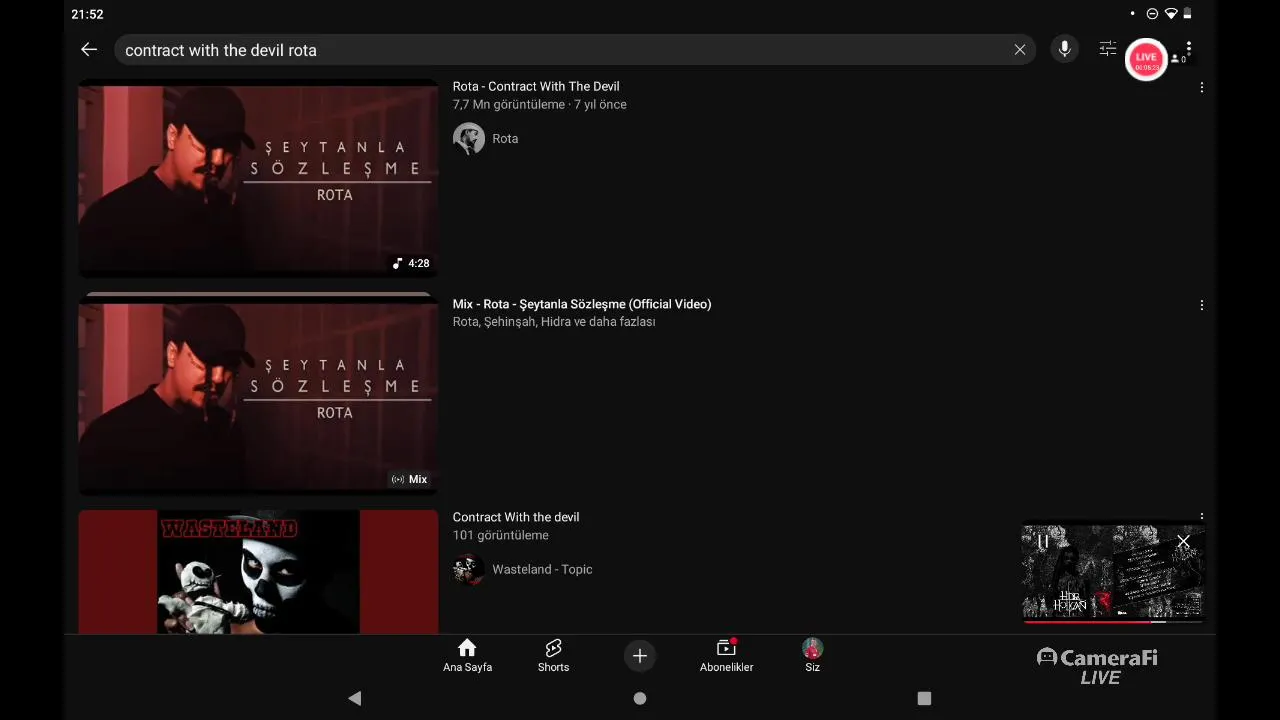Tap Android recent apps square button

tap(924, 698)
